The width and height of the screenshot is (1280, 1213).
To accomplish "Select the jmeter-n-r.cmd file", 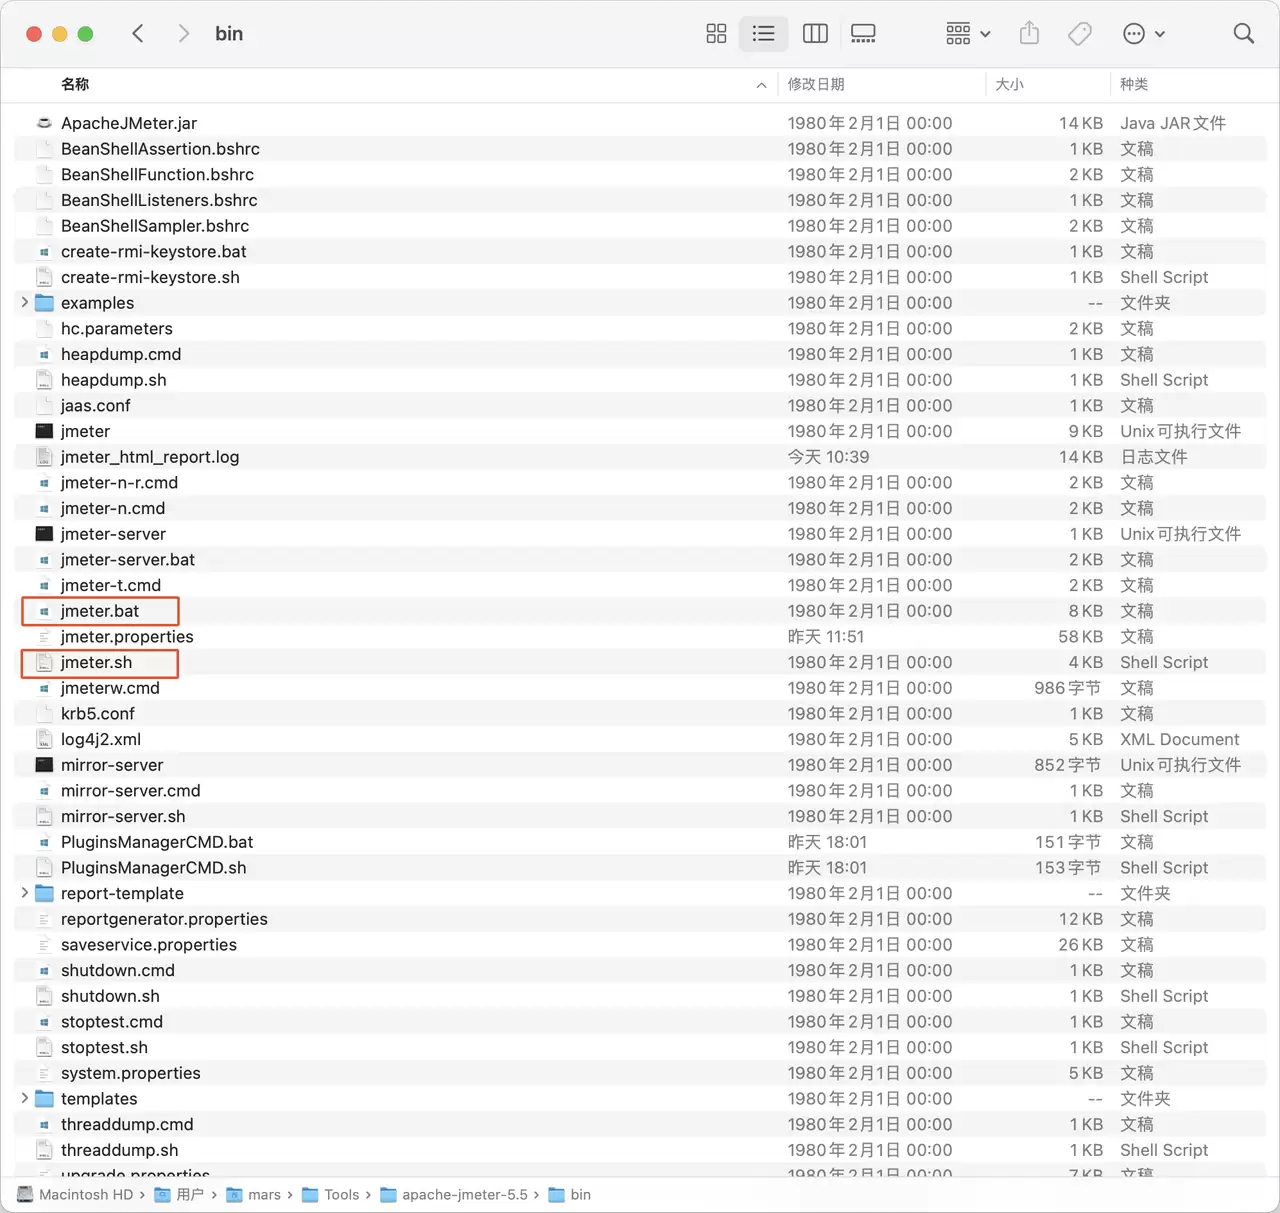I will click(x=119, y=483).
